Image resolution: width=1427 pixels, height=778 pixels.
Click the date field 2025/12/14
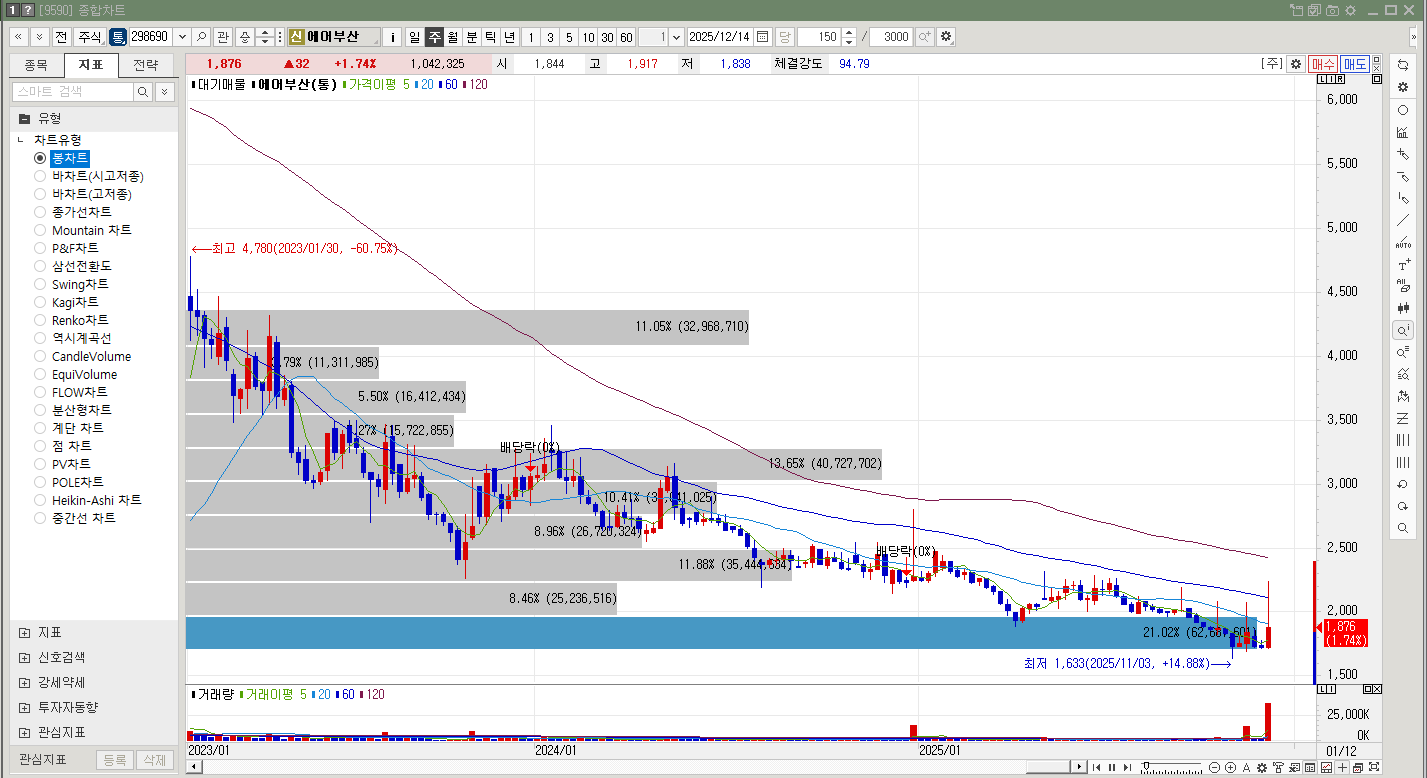pos(720,37)
